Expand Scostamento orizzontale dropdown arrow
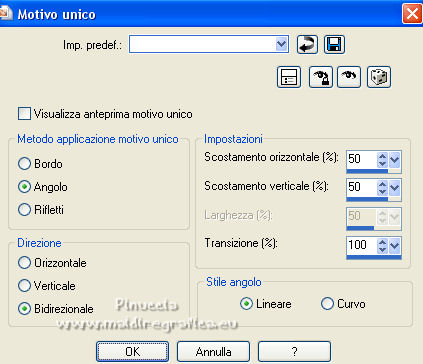Viewport: 423px width, 364px height. coord(395,160)
